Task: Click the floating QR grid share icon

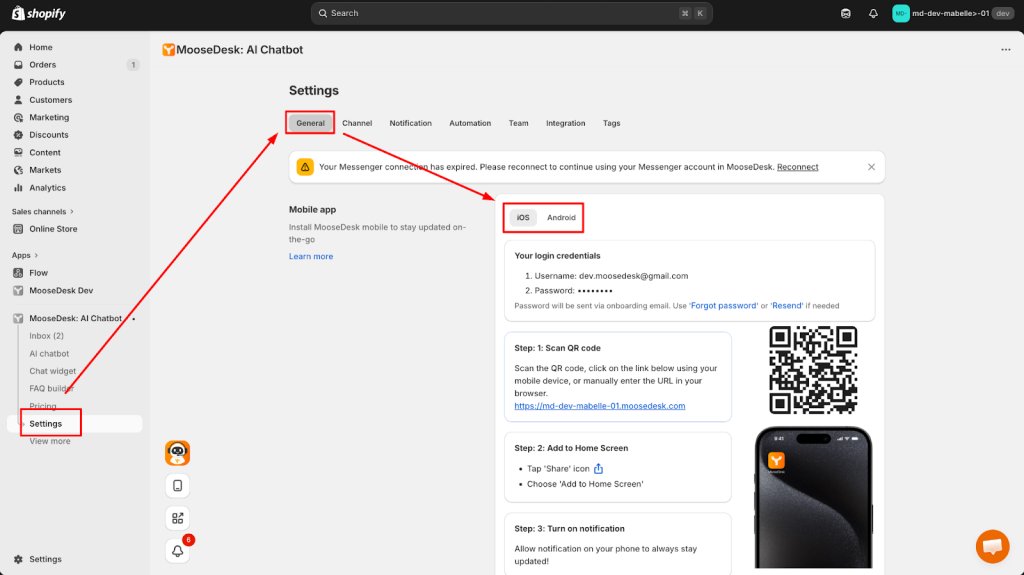Action: pyautogui.click(x=177, y=518)
